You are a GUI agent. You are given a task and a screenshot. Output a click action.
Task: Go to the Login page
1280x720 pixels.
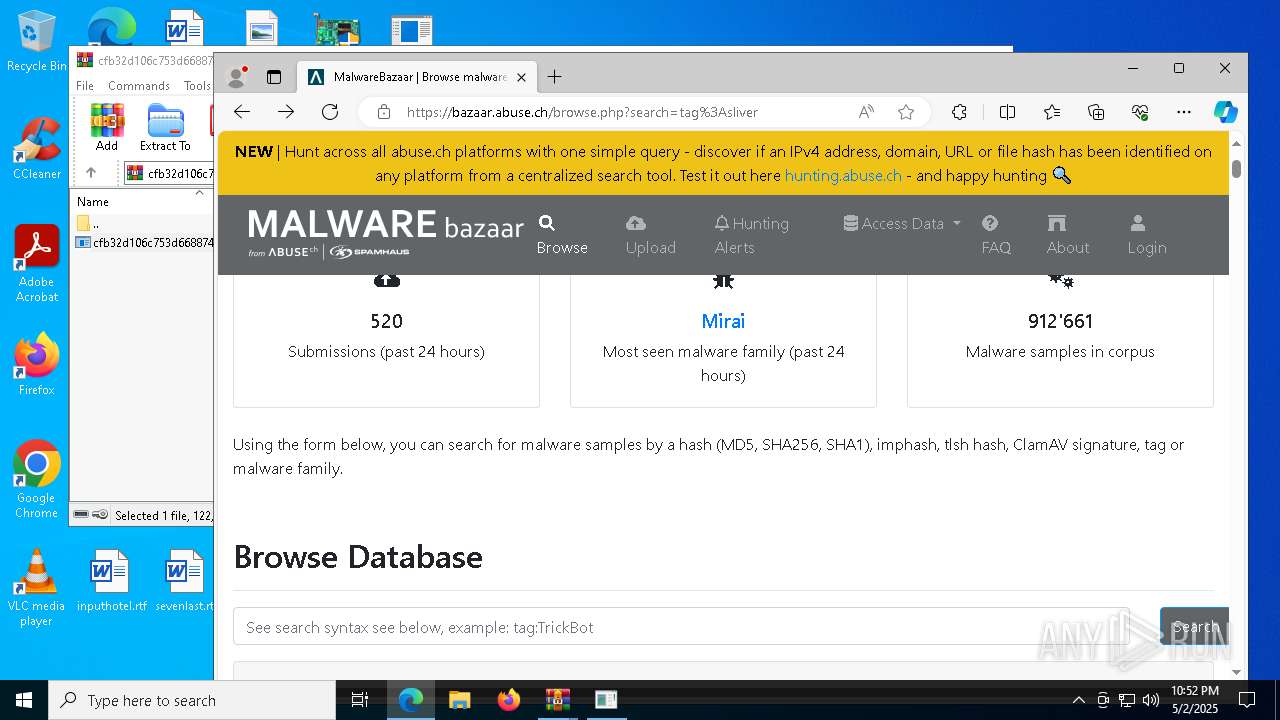[x=1147, y=235]
